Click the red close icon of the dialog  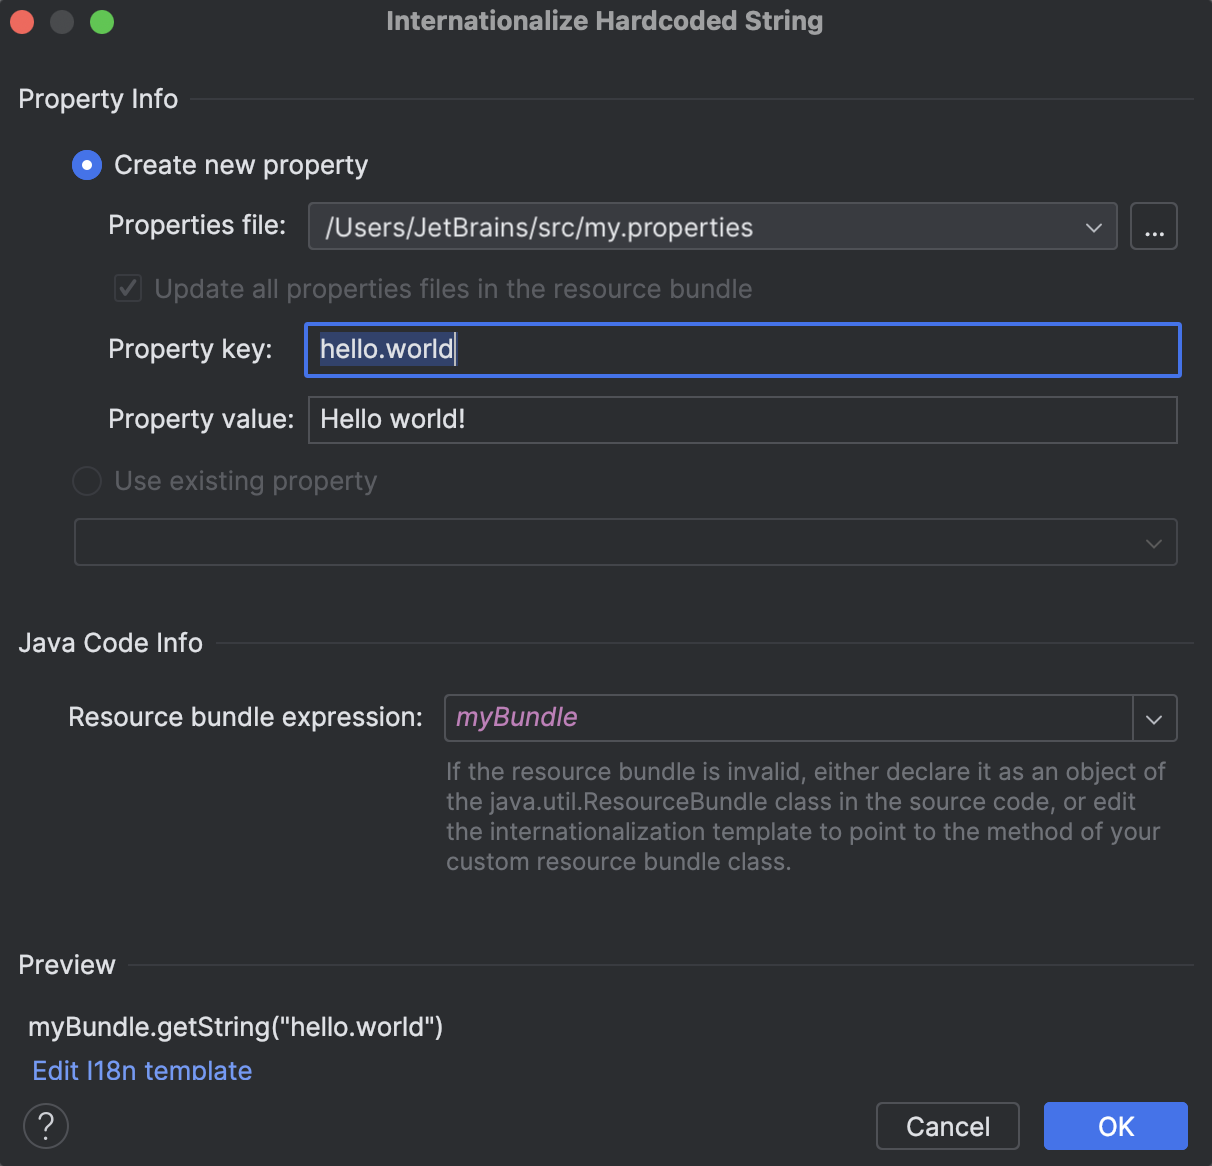pos(21,21)
